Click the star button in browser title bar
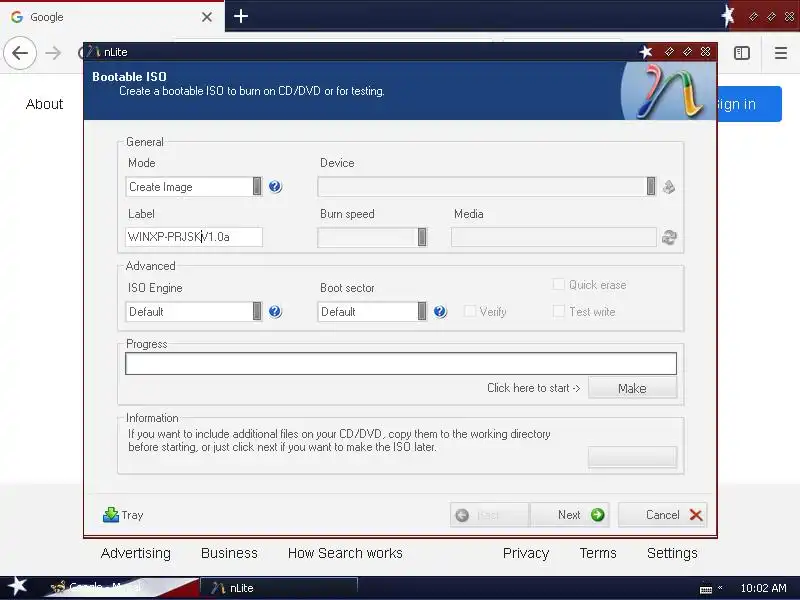This screenshot has width=800, height=600. click(728, 16)
